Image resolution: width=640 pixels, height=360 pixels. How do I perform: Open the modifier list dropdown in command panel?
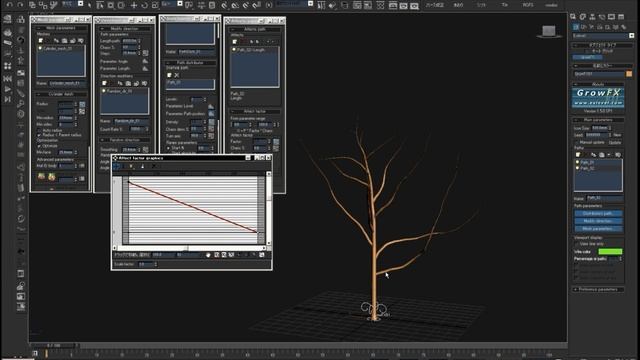click(631, 36)
